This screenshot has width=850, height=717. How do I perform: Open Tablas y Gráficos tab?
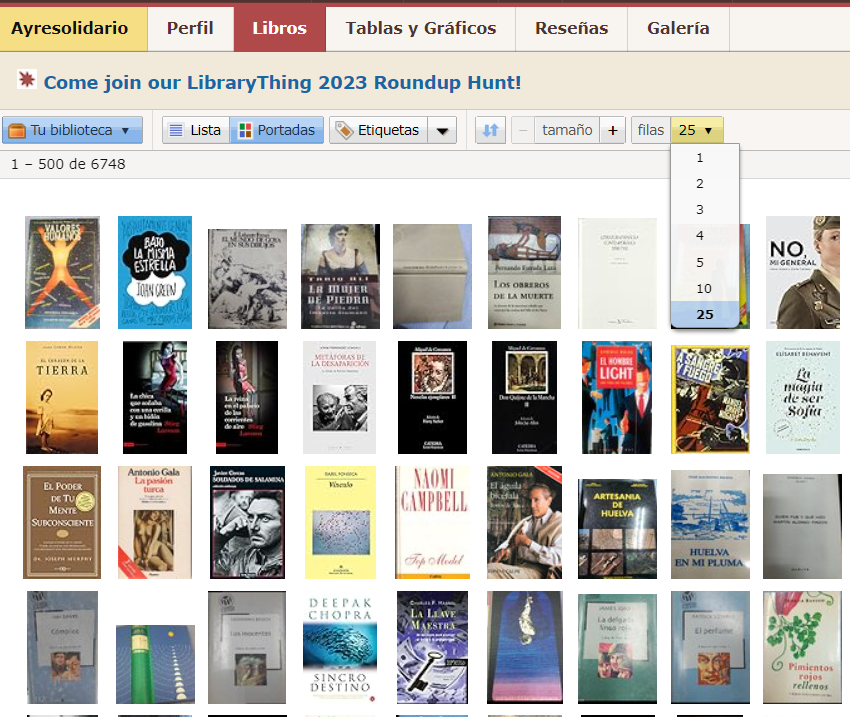click(x=421, y=29)
